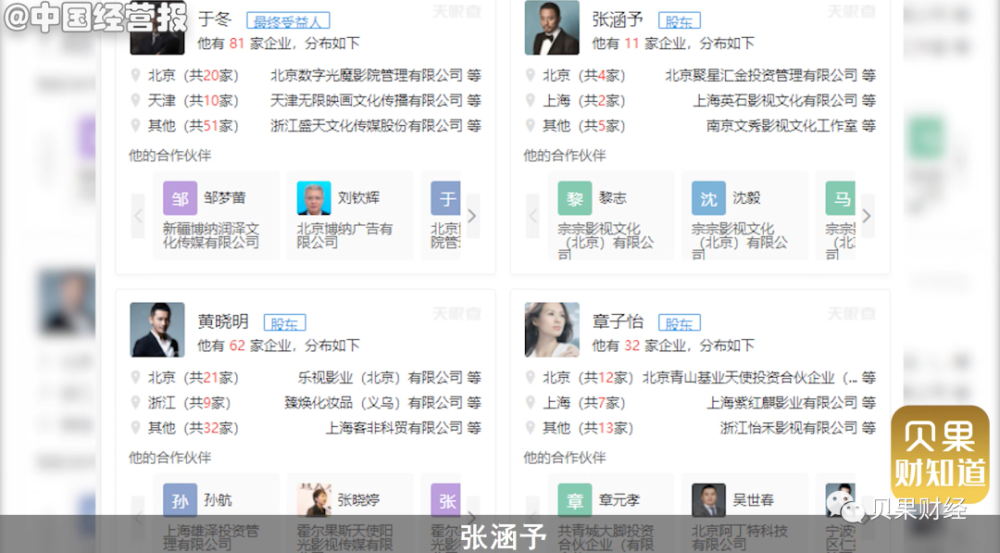Click the 股东 tag next to 黄晓明

pos(284,323)
